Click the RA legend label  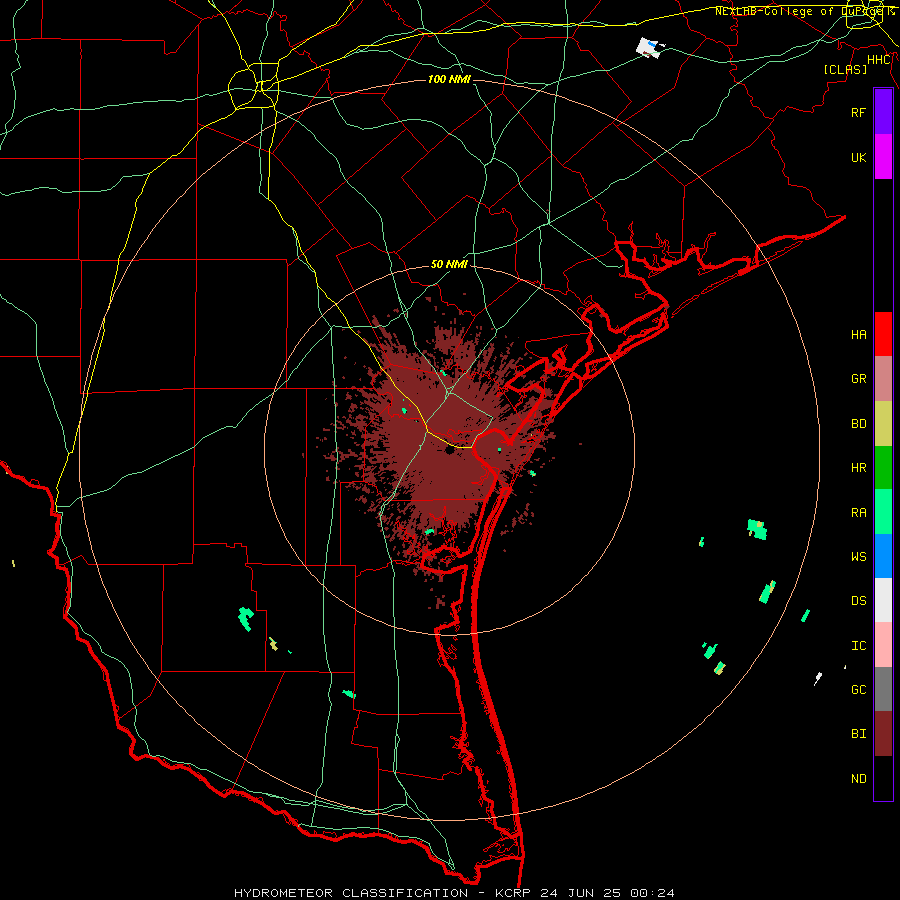pyautogui.click(x=859, y=513)
